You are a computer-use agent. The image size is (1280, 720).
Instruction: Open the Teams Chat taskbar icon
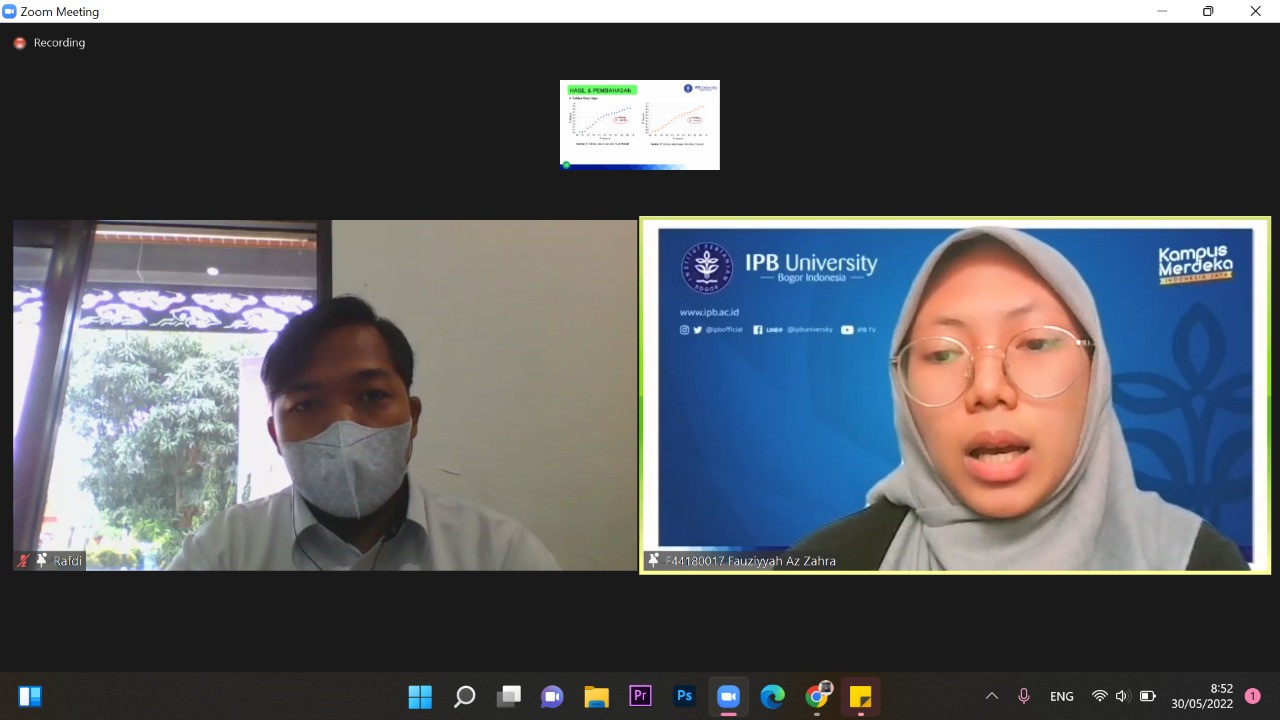[x=552, y=696]
